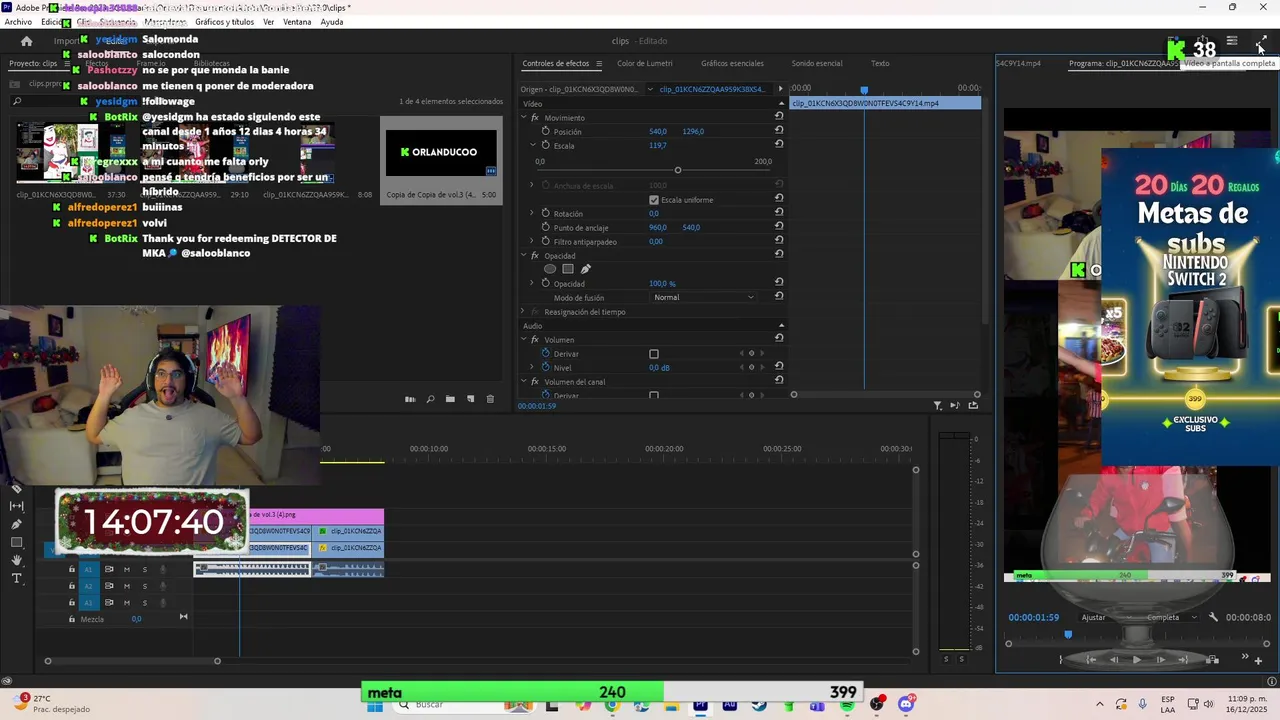Select the Hand tool in the toolbox
The width and height of the screenshot is (1280, 720).
pyautogui.click(x=16, y=560)
